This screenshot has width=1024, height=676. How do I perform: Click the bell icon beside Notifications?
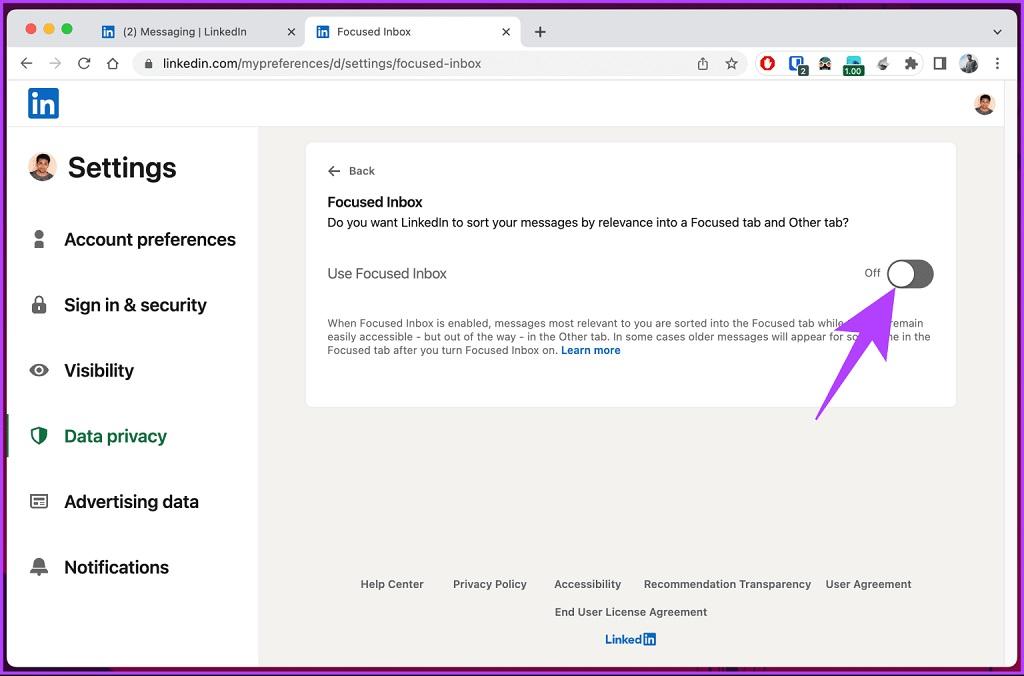click(x=39, y=566)
